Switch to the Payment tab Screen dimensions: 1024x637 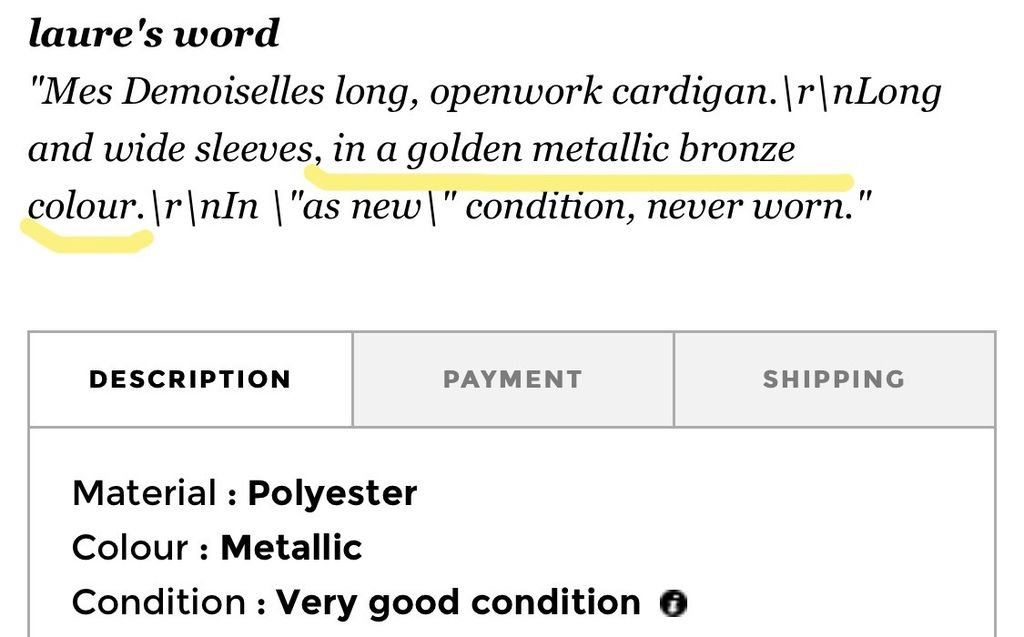point(513,380)
